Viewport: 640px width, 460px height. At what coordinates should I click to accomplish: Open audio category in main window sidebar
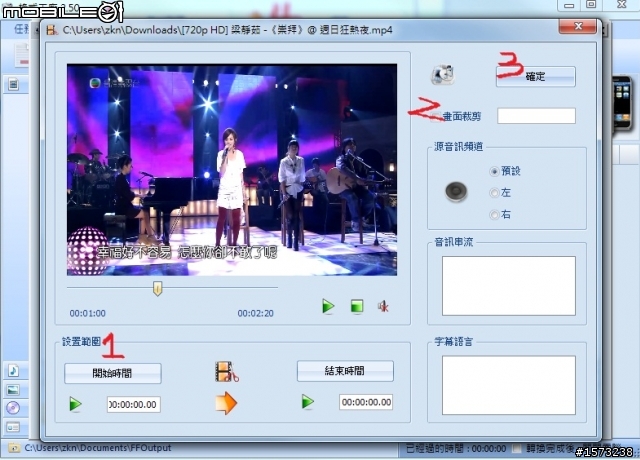pyautogui.click(x=13, y=371)
